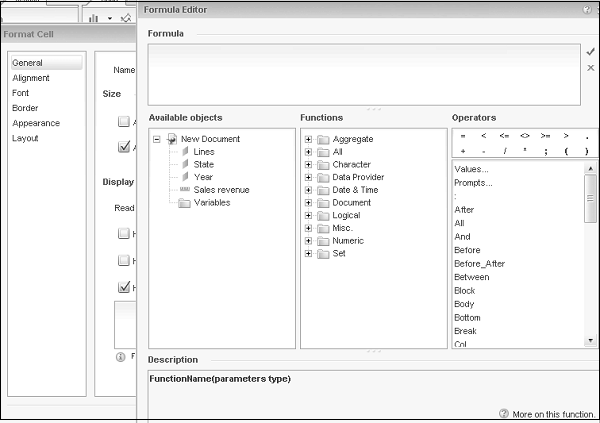Insert the not-equal <> operator
The height and width of the screenshot is (423, 600).
pyautogui.click(x=524, y=135)
